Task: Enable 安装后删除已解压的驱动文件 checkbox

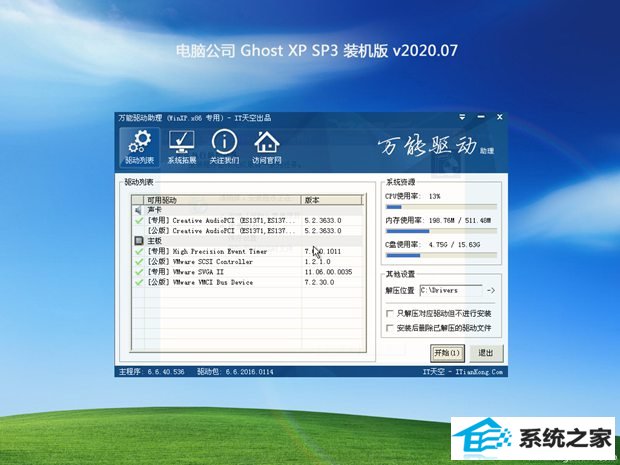Action: 389,328
